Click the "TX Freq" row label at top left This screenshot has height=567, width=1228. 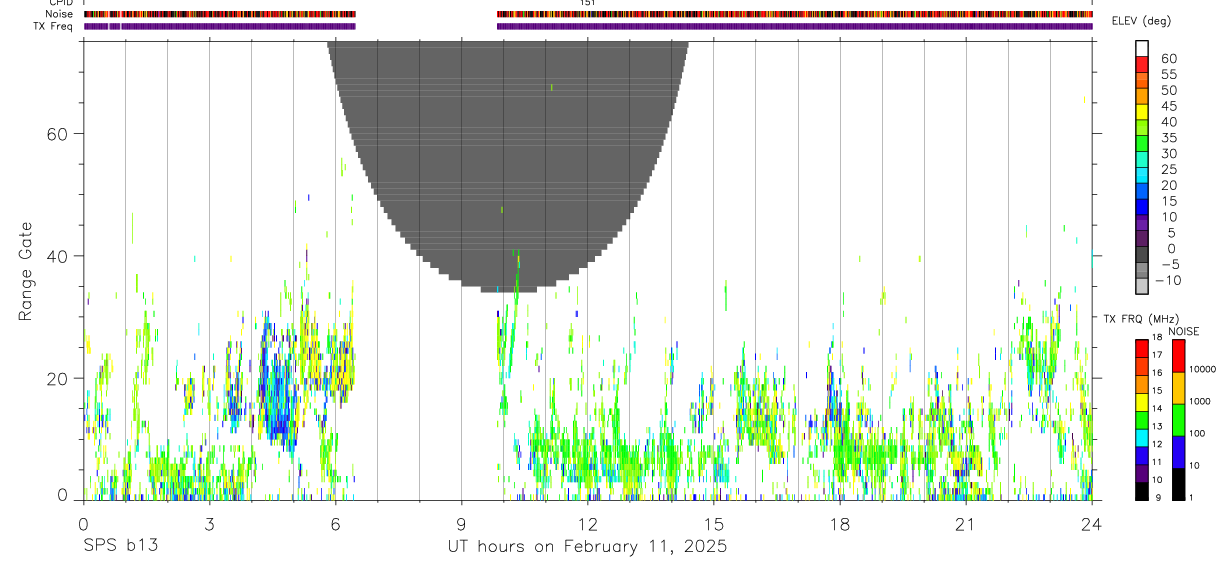tap(54, 26)
